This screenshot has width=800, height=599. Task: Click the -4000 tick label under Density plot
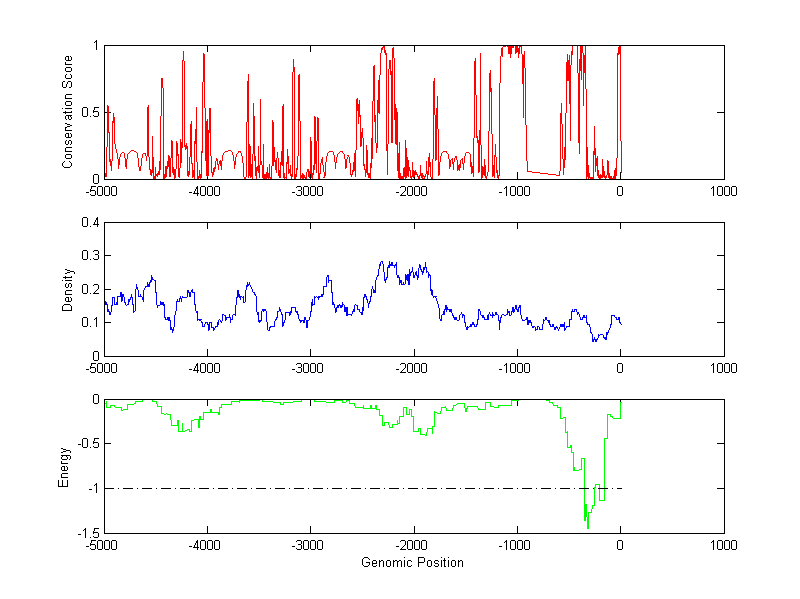(205, 368)
